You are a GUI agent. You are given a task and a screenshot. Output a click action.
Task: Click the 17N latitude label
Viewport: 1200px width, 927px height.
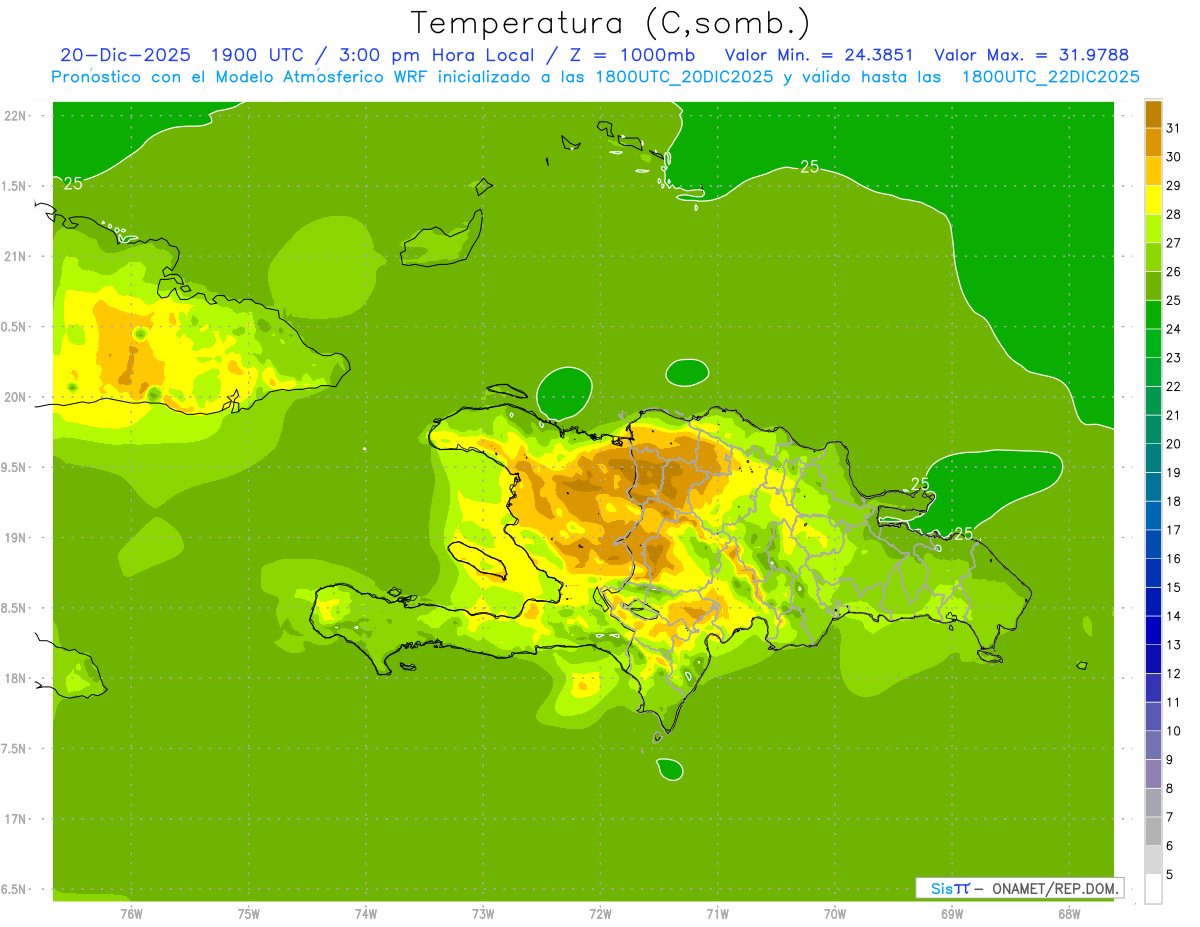click(17, 819)
